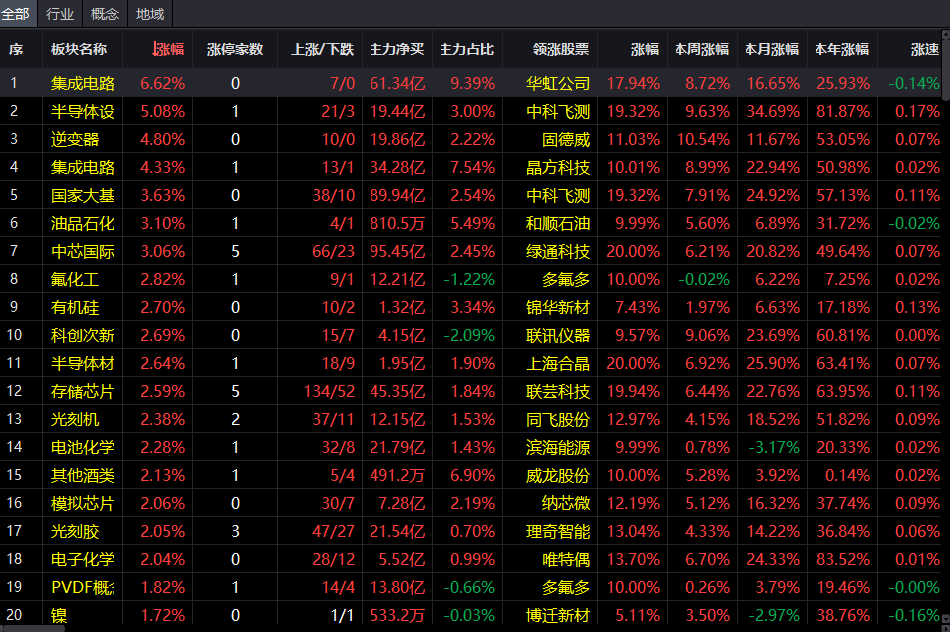Open leading stock 同飞股份
Screen dimensions: 950x632
(558, 419)
